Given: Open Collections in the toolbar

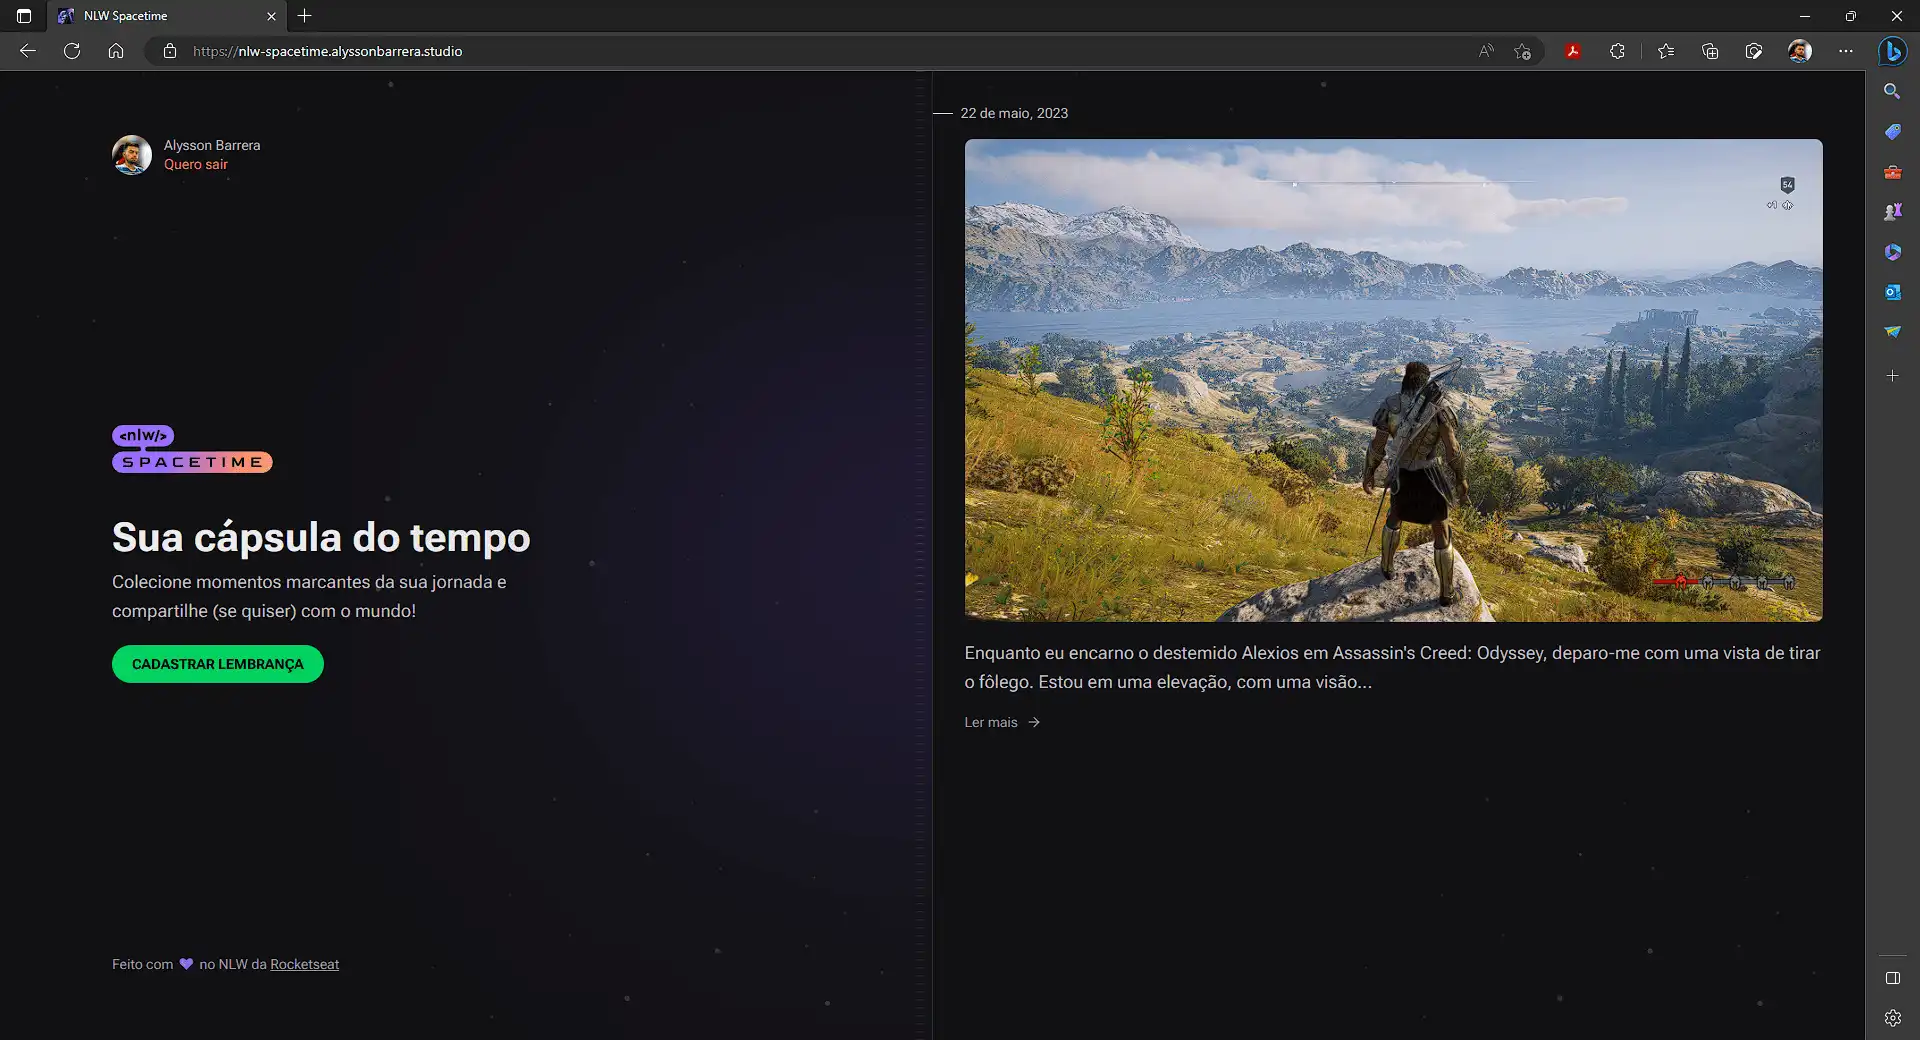Looking at the screenshot, I should pyautogui.click(x=1710, y=51).
